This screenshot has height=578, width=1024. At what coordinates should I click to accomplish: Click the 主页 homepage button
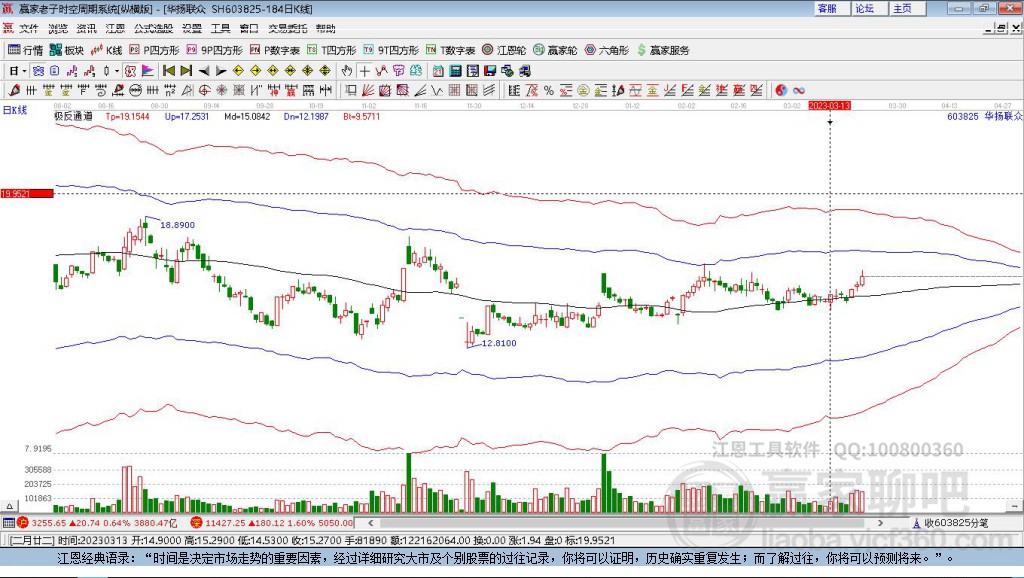click(906, 8)
